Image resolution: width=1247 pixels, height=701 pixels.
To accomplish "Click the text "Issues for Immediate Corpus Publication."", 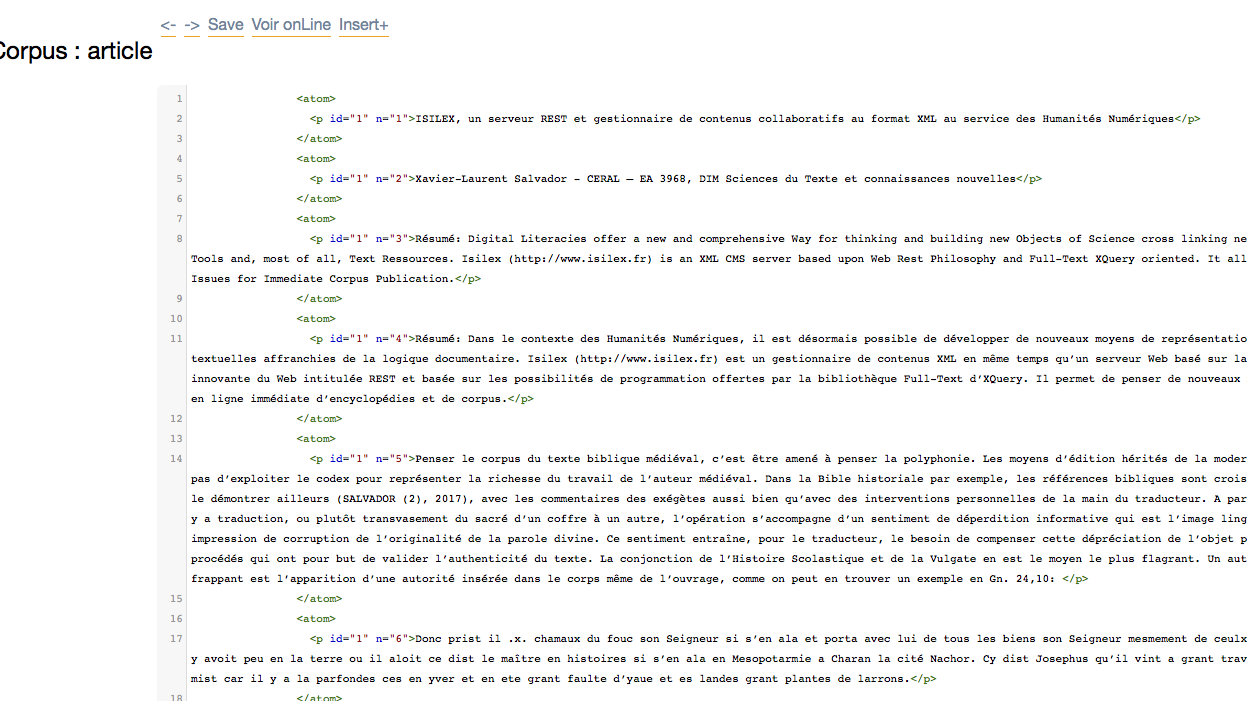I will point(323,279).
